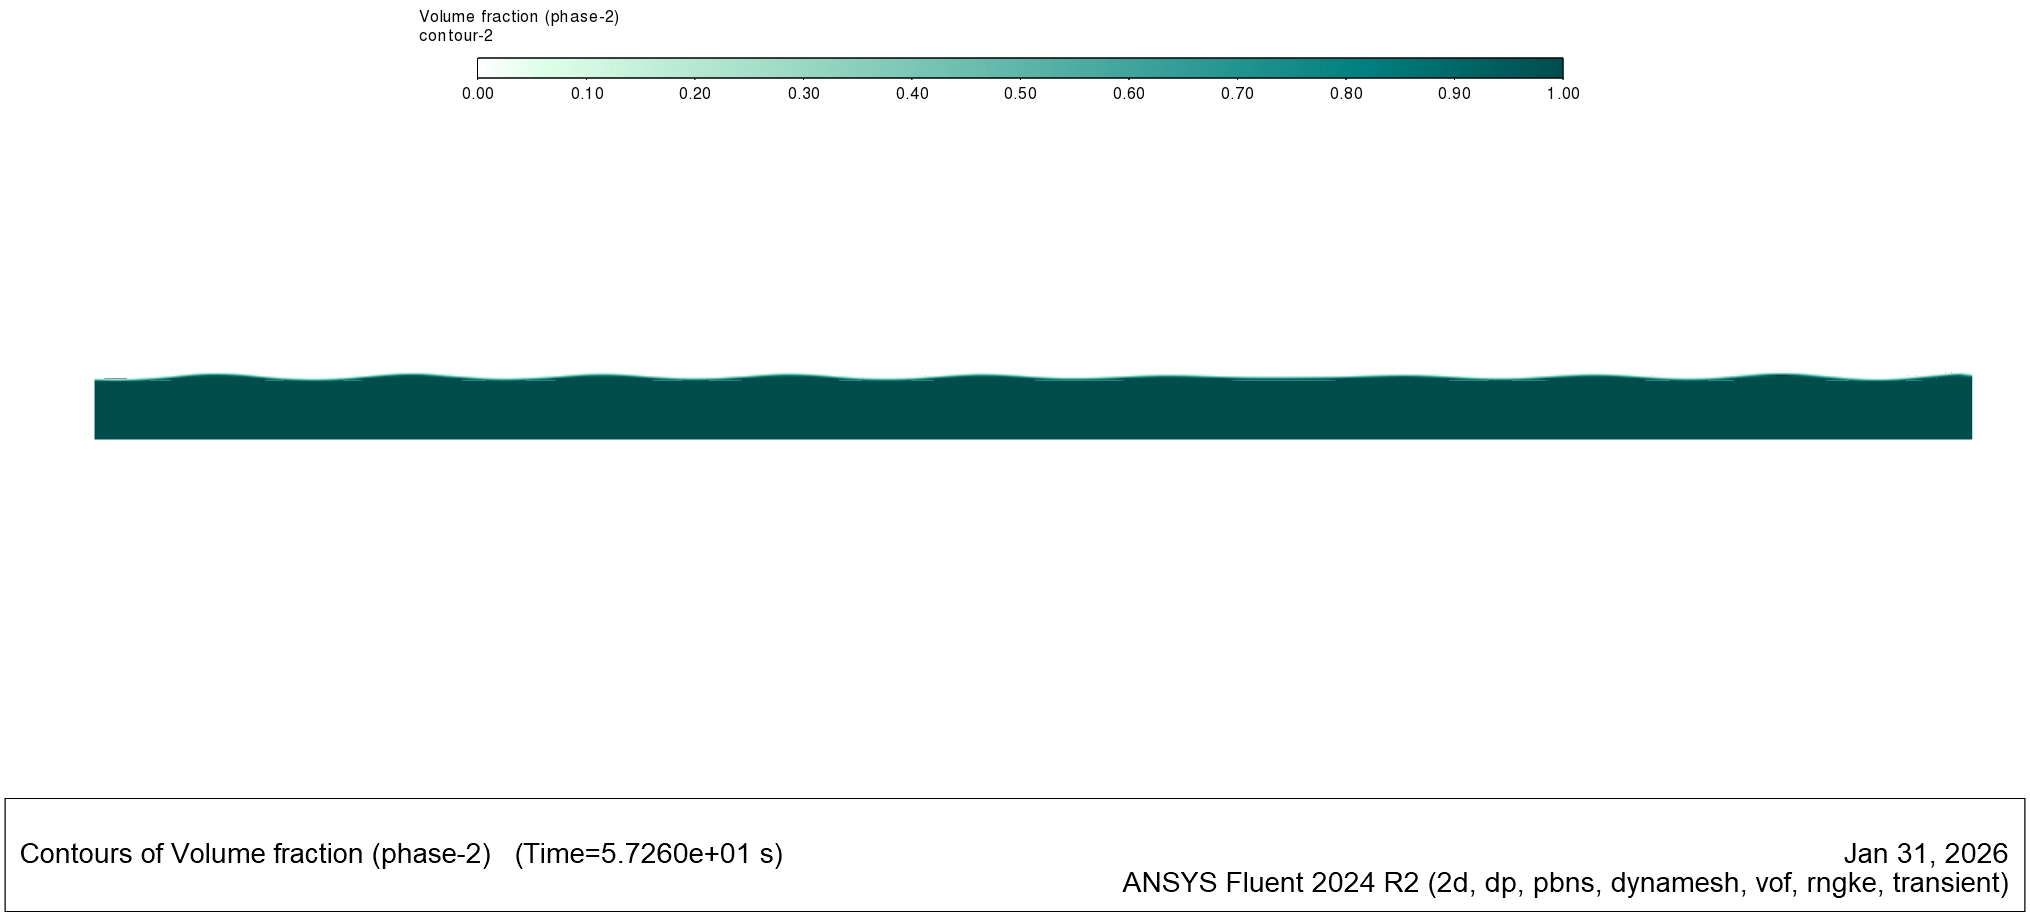
Task: Click the 0.00 value on the legend scale
Action: pos(478,93)
